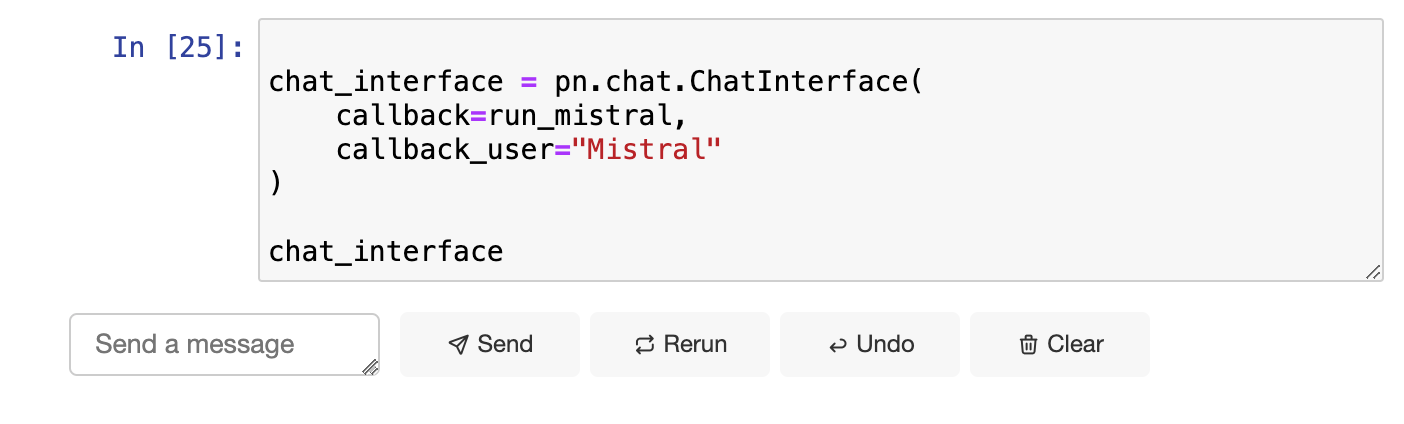Image resolution: width=1404 pixels, height=424 pixels.
Task: Click the chat_interface variable on the first code line
Action: pyautogui.click(x=386, y=81)
